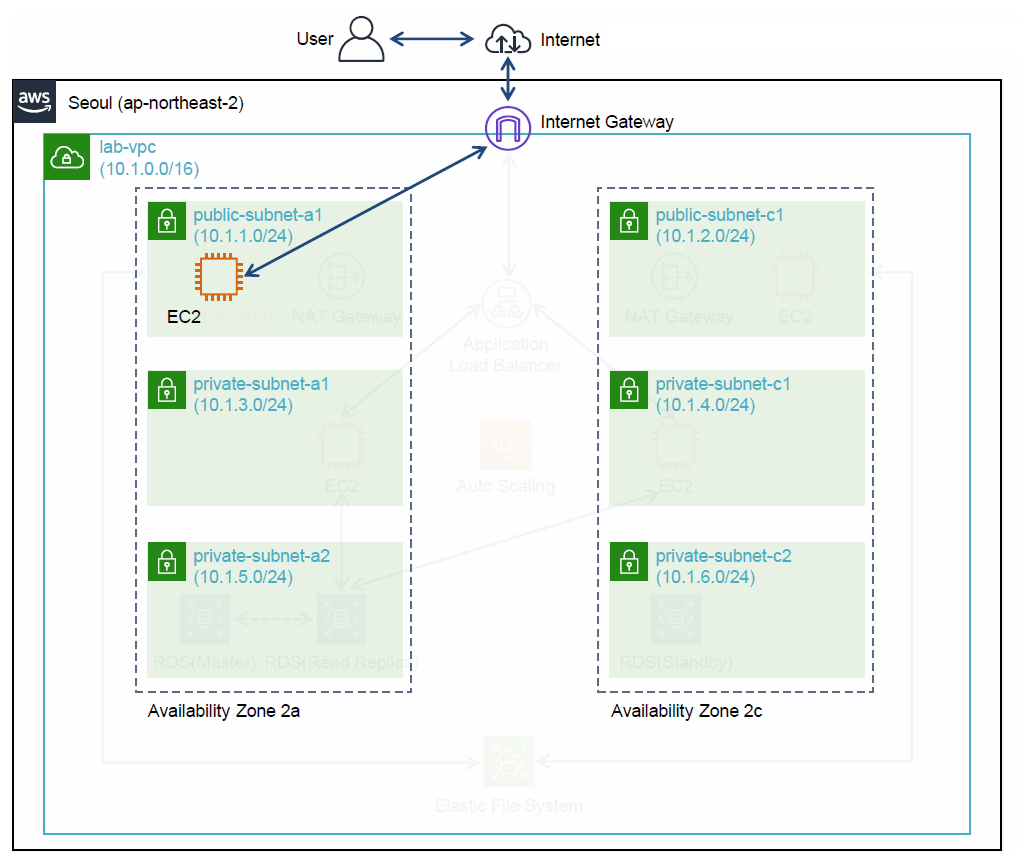Click the 'Internet Gateway' text label
The image size is (1018, 856).
click(607, 122)
